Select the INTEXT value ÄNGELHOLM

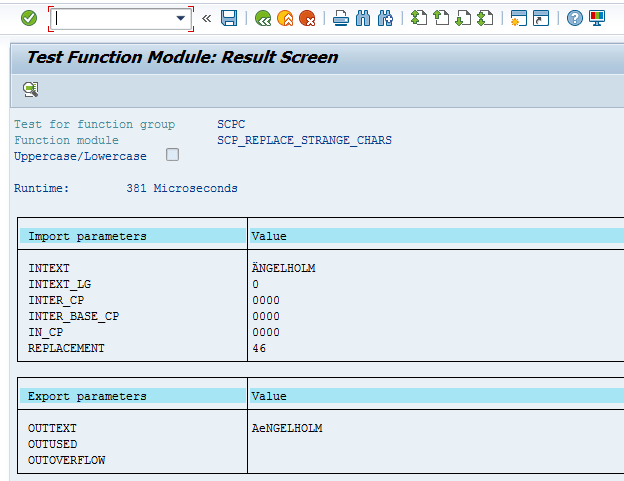tap(285, 268)
